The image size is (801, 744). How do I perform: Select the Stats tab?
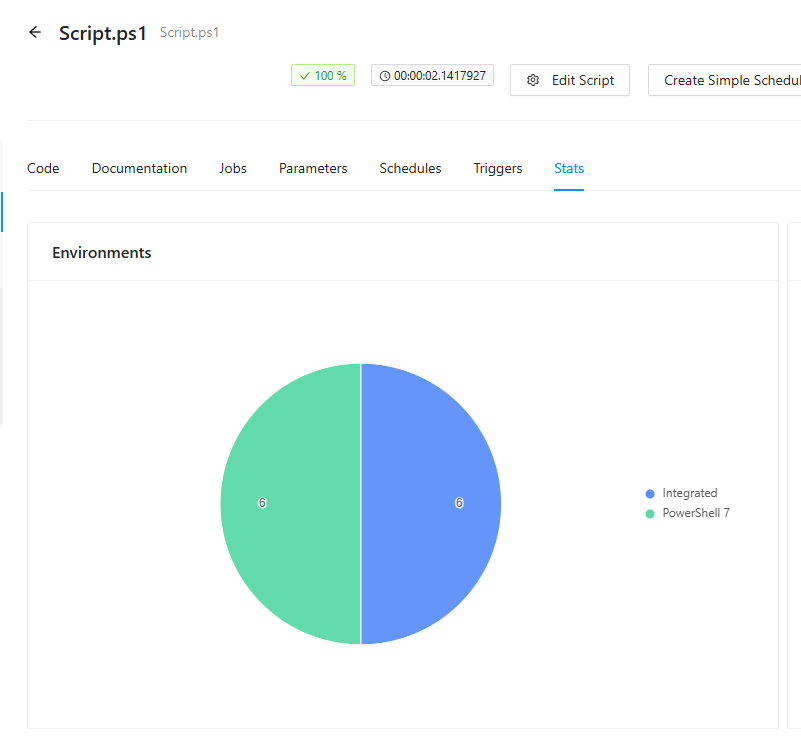coord(569,168)
